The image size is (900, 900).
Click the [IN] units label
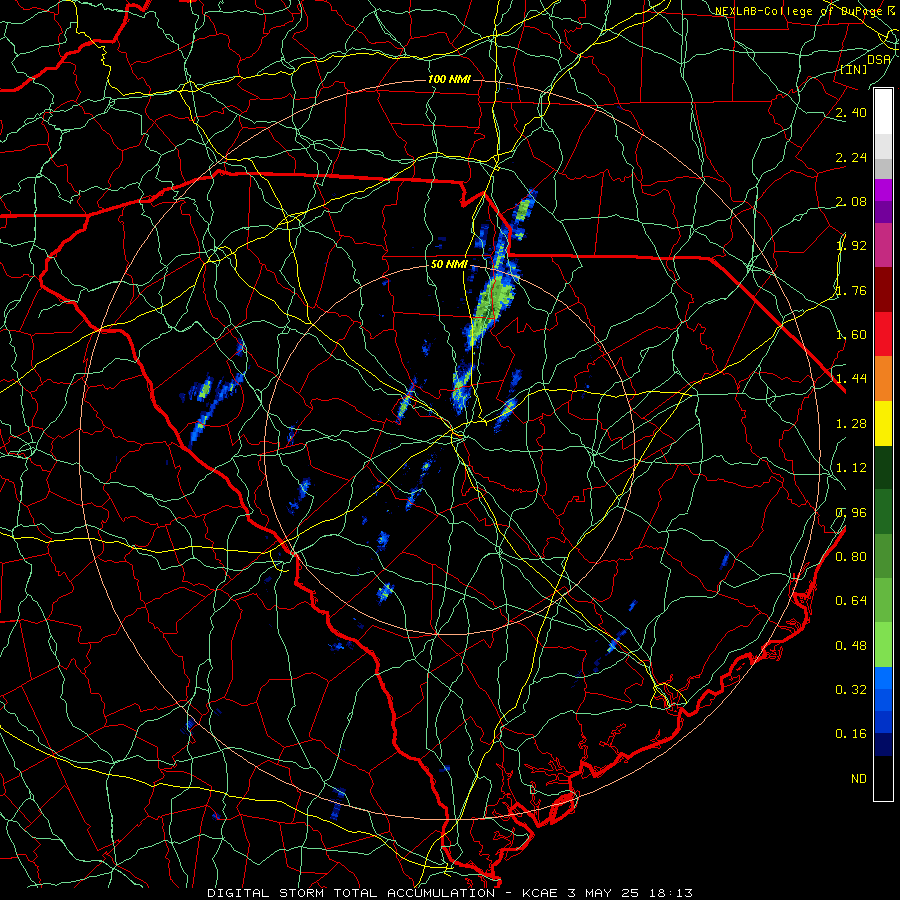(854, 70)
